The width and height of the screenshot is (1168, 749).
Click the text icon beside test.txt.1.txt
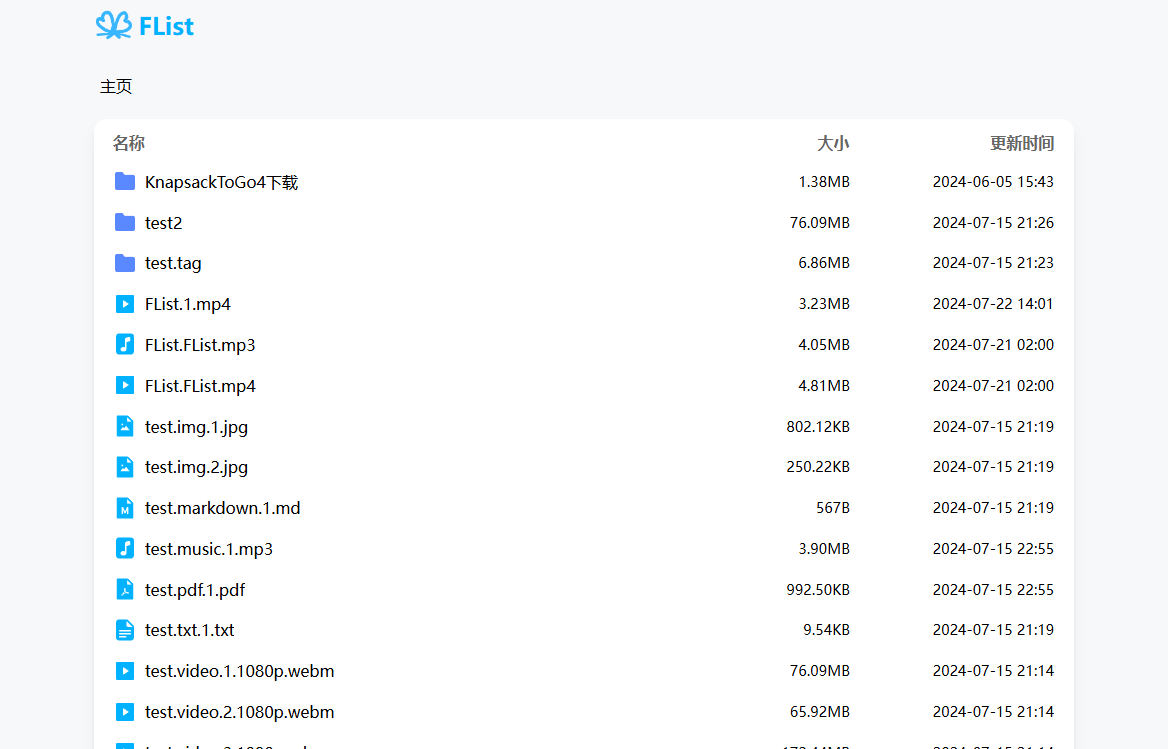[x=124, y=630]
